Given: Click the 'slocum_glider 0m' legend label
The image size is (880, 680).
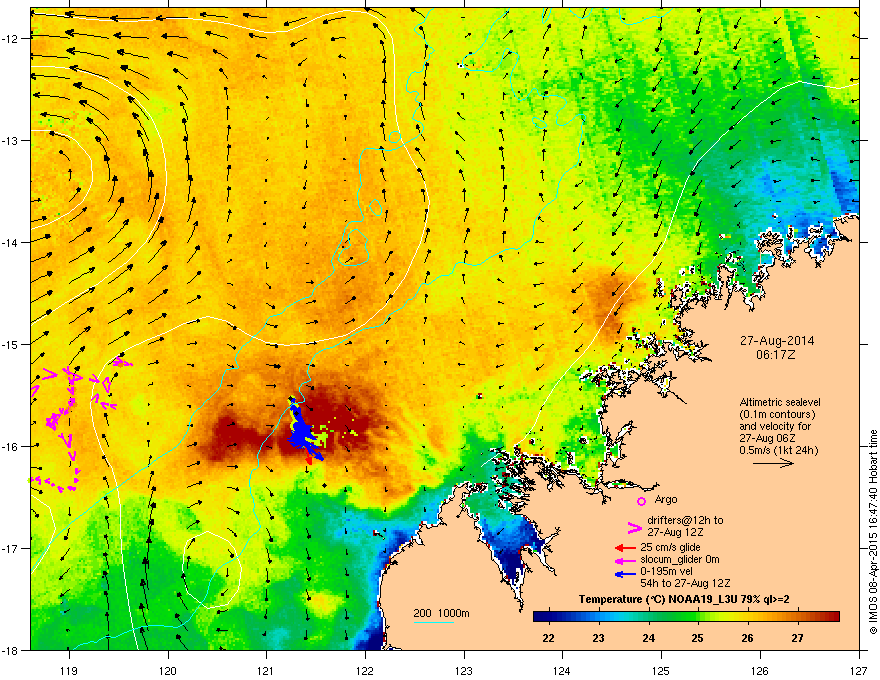Looking at the screenshot, I should tap(680, 559).
